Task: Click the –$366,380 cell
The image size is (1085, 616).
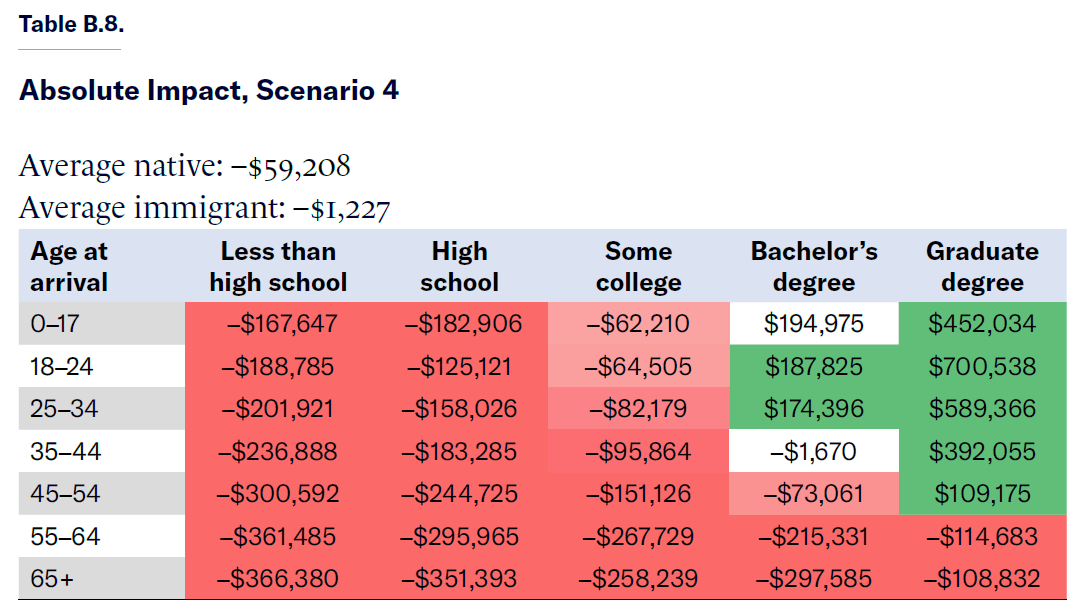Action: 280,578
